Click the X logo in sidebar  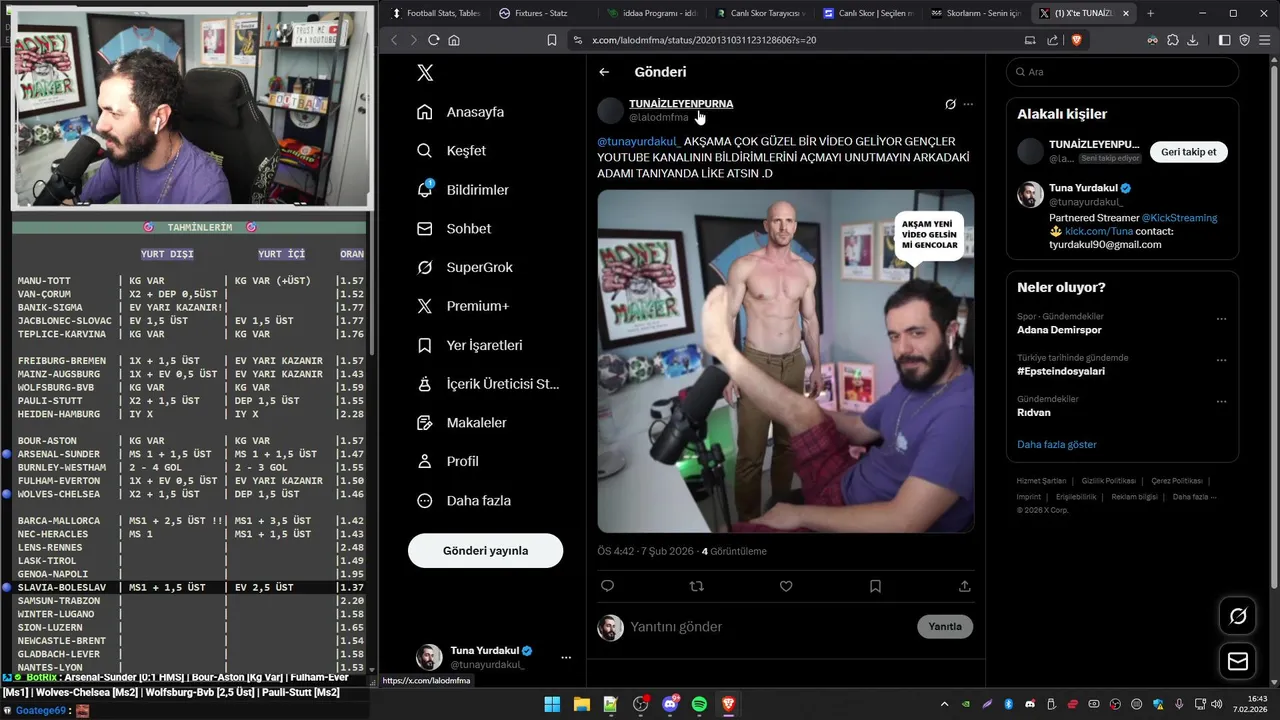[425, 73]
